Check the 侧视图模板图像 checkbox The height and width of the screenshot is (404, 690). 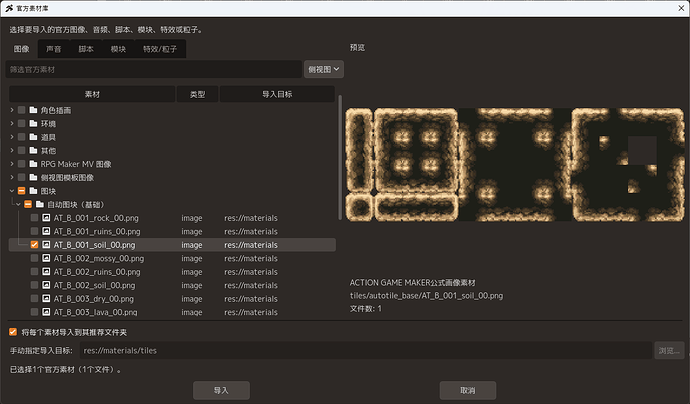[21, 177]
